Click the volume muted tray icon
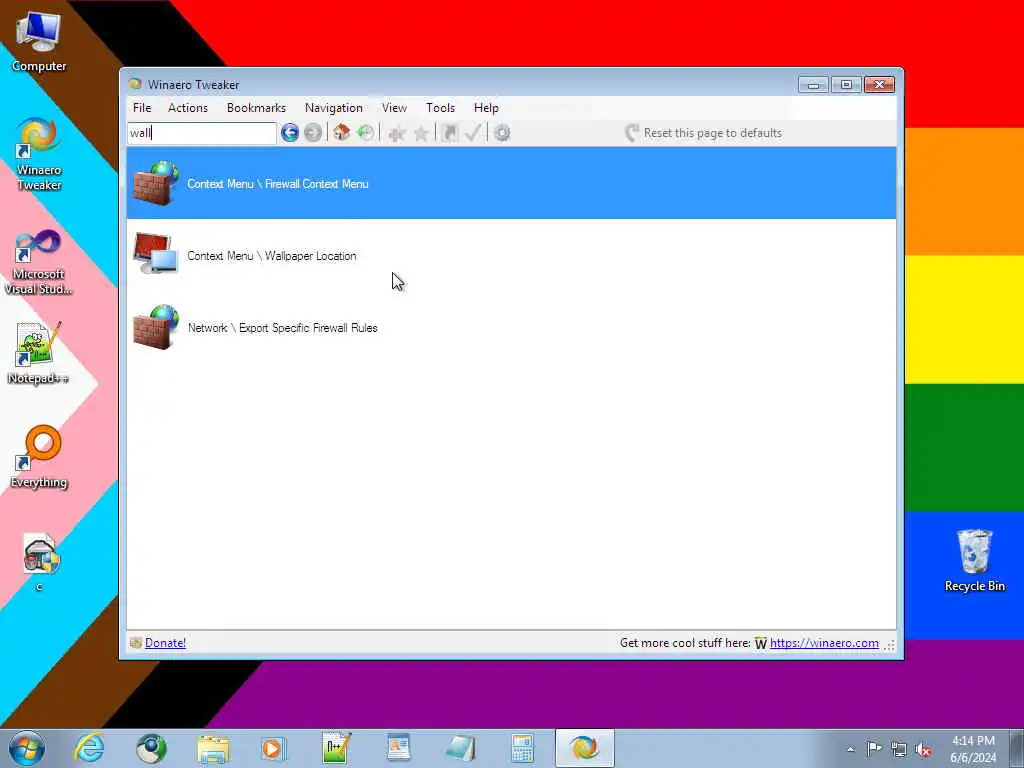This screenshot has height=768, width=1024. [923, 750]
